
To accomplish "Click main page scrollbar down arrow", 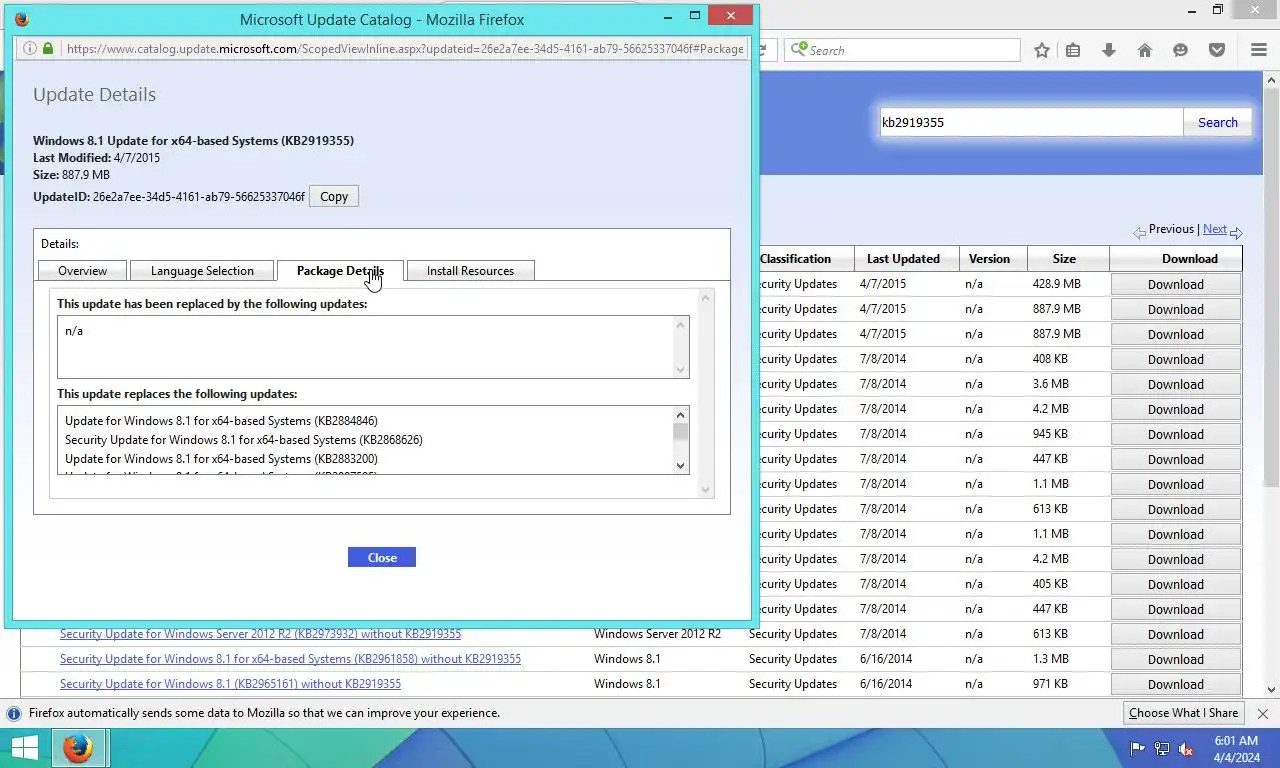I will pyautogui.click(x=1272, y=689).
